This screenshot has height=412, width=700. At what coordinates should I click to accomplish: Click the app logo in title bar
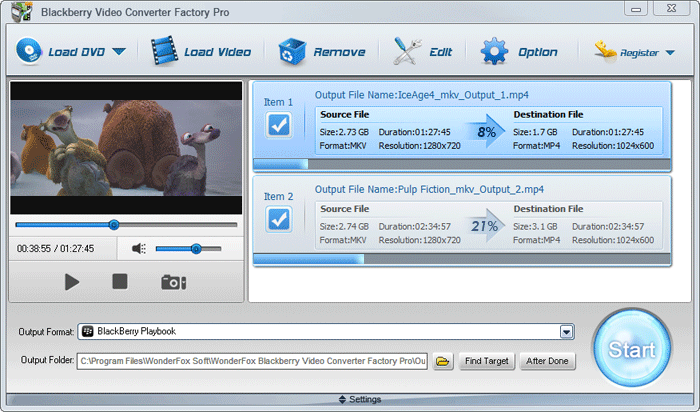click(21, 12)
